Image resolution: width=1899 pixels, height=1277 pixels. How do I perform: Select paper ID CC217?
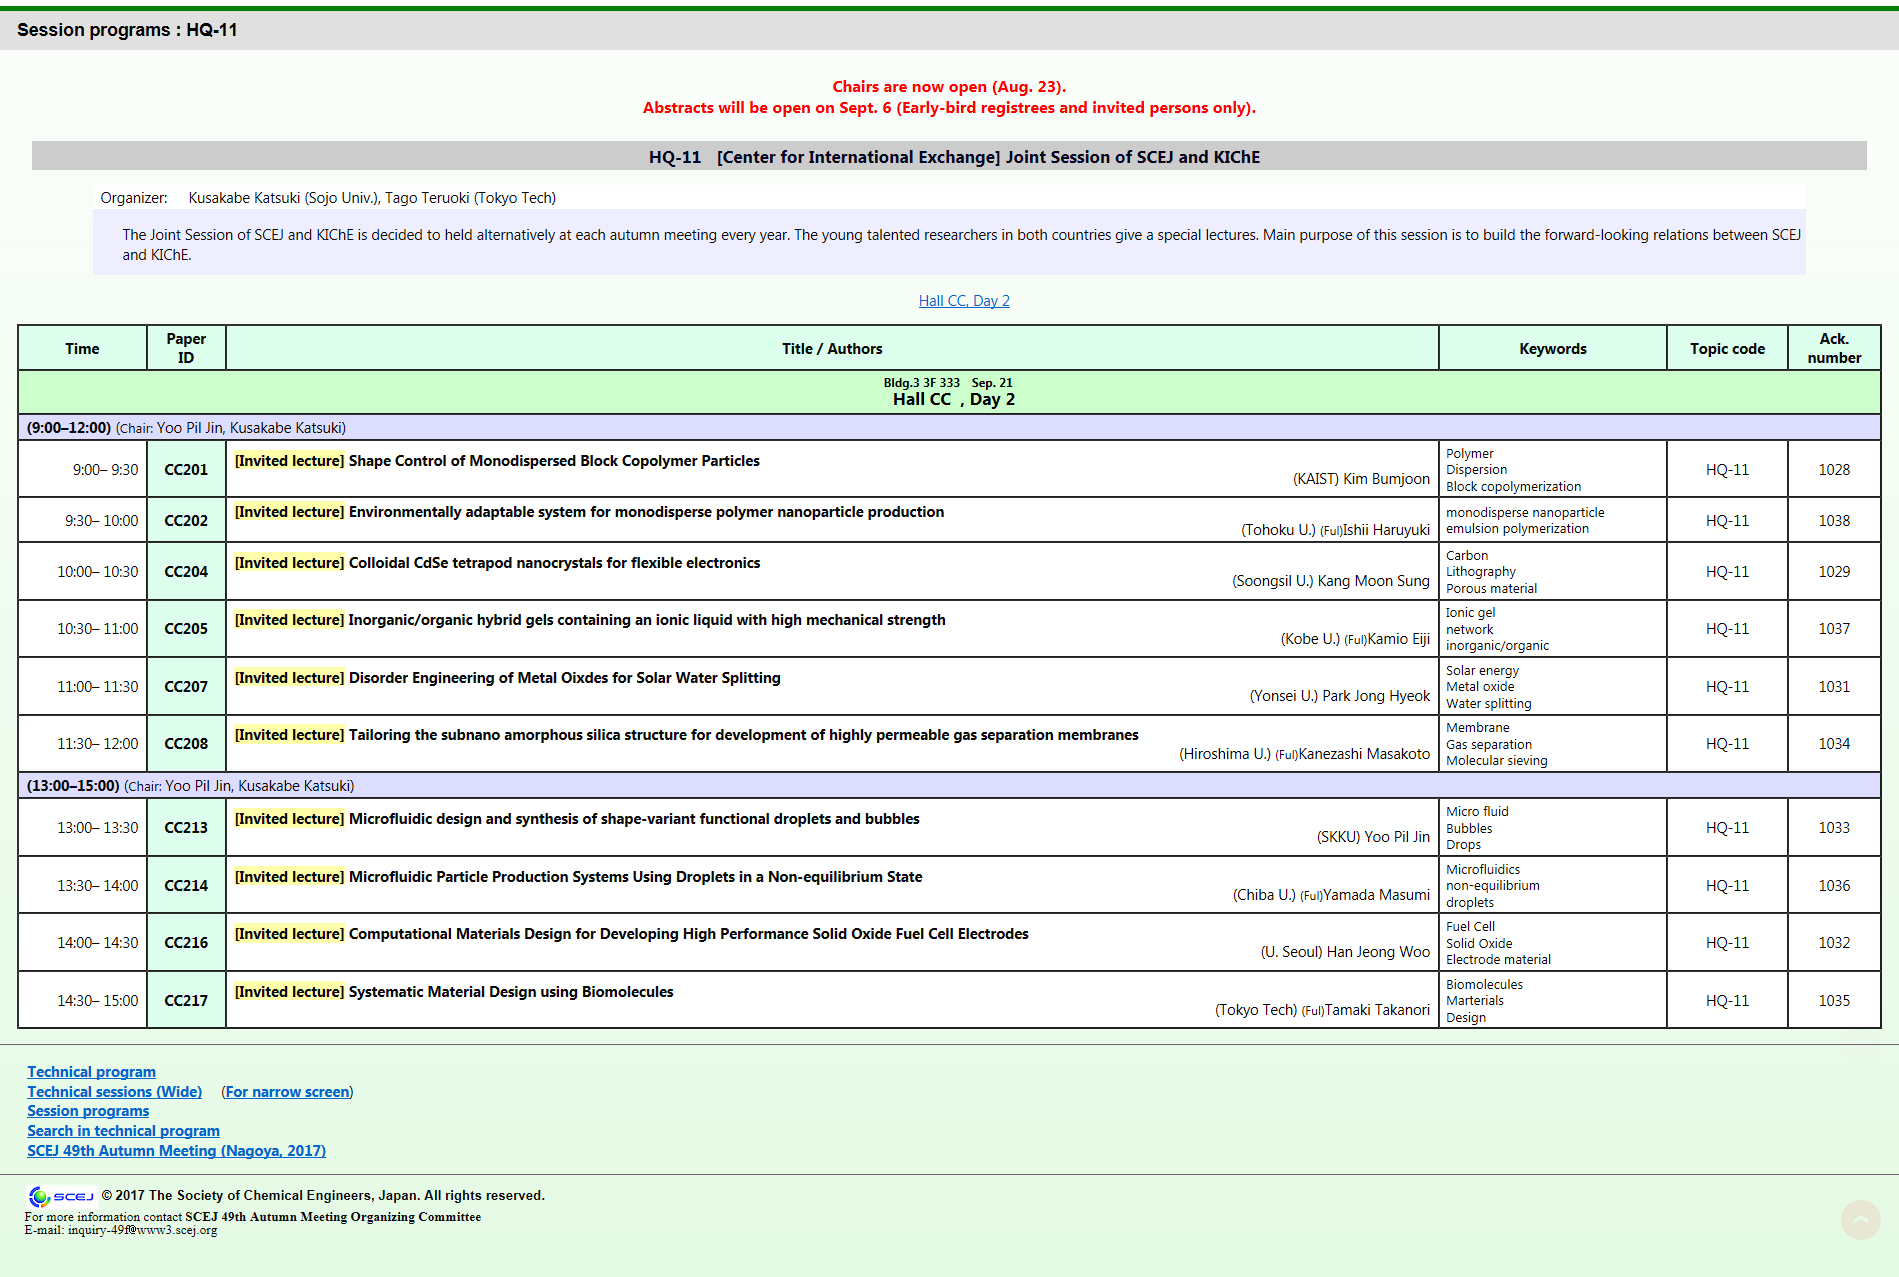[186, 1001]
